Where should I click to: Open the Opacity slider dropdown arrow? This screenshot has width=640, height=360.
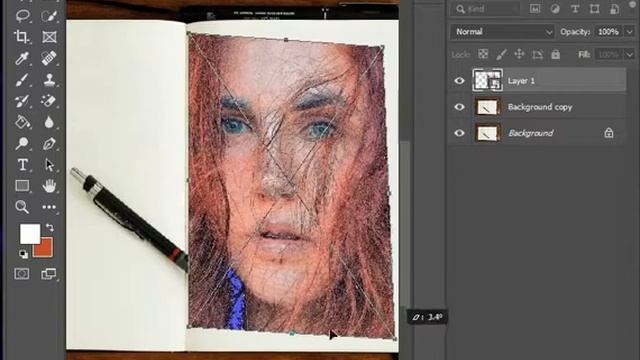[630, 31]
